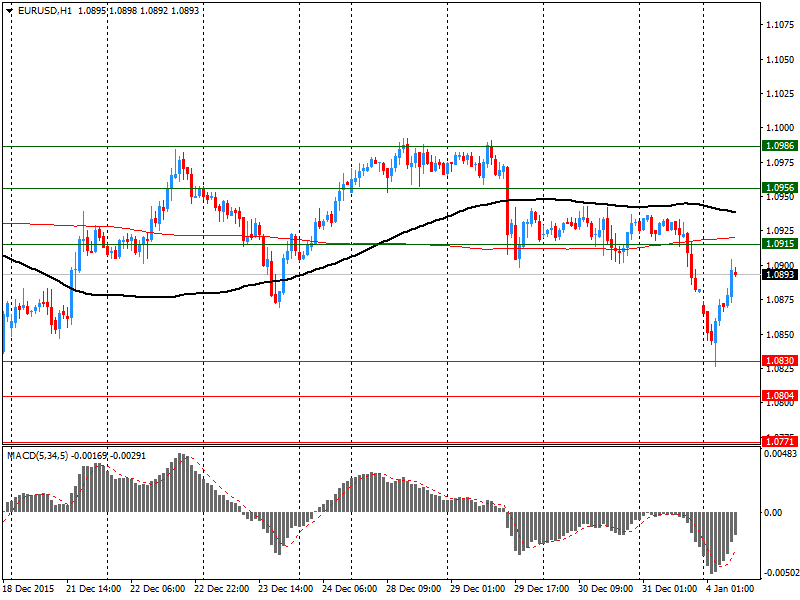Select the red horizontal line at 1.0830
Image resolution: width=800 pixels, height=600 pixels.
pyautogui.click(x=381, y=361)
